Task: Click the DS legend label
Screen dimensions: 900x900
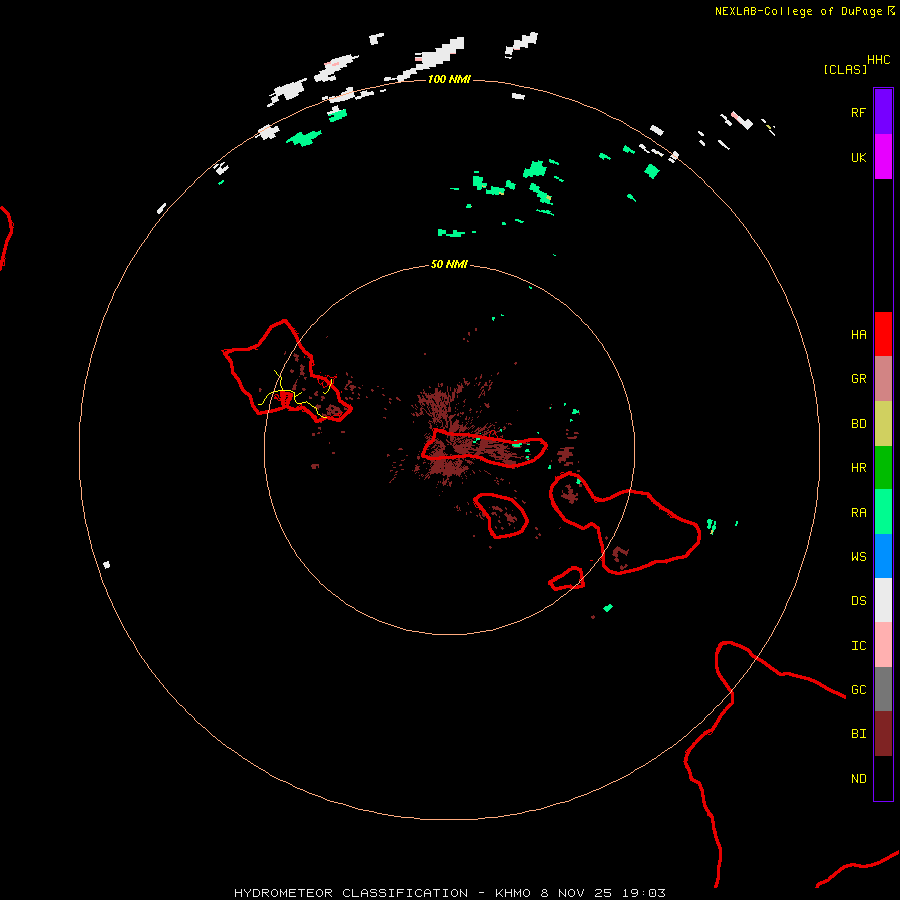Action: click(x=858, y=600)
